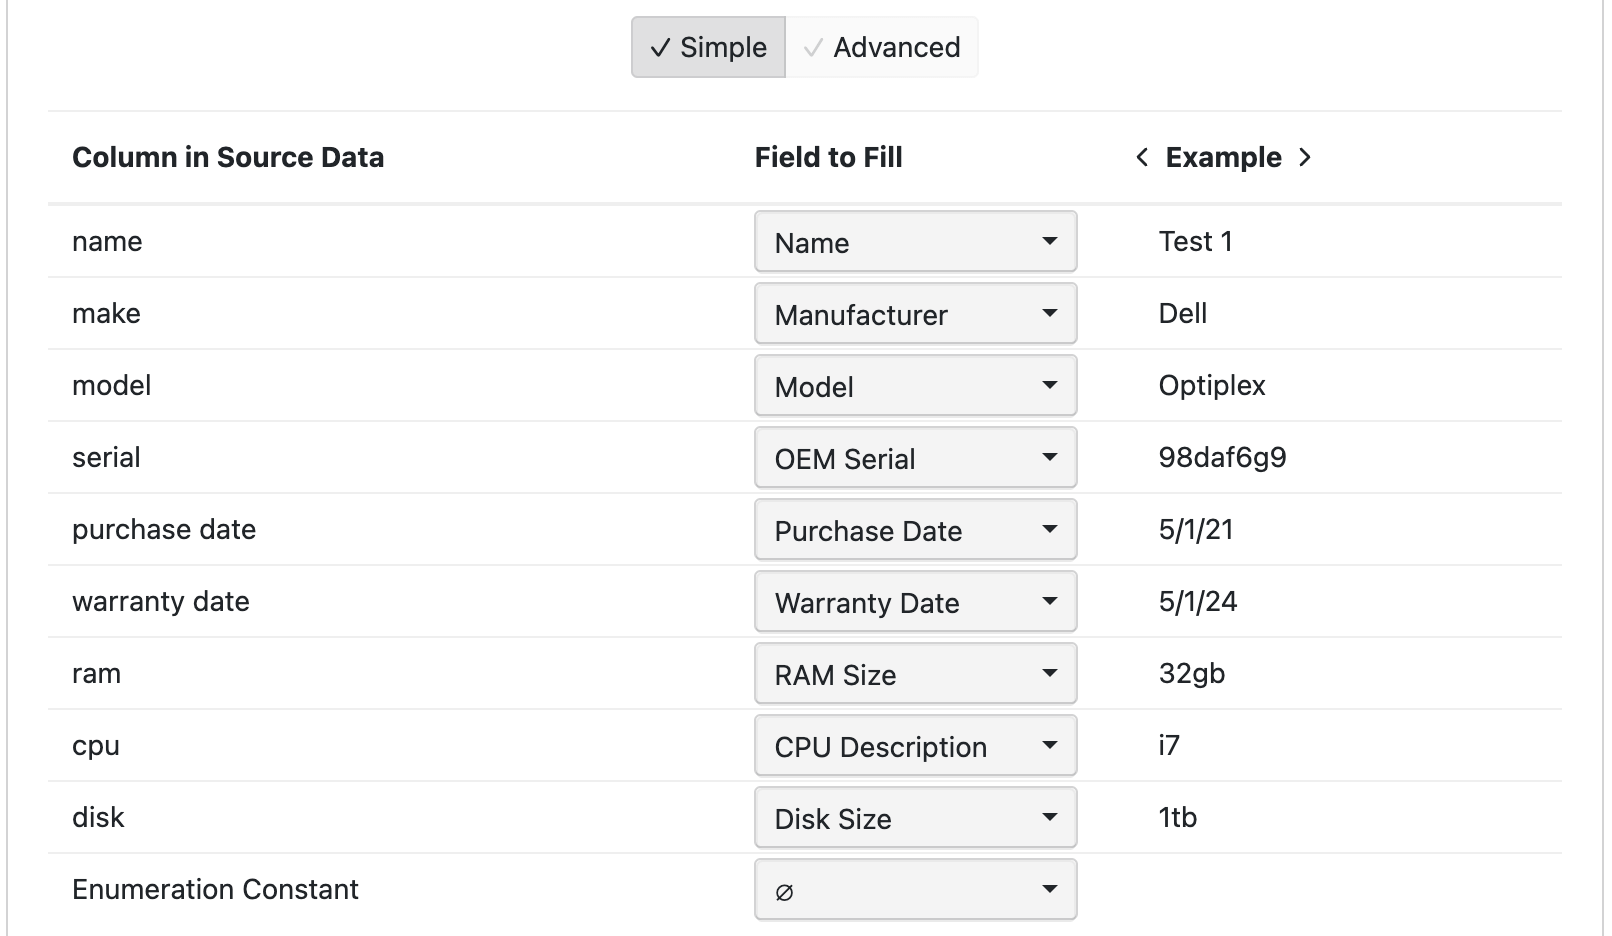This screenshot has width=1612, height=936.
Task: Click the dropdown arrow on the Name selector
Action: (1050, 241)
